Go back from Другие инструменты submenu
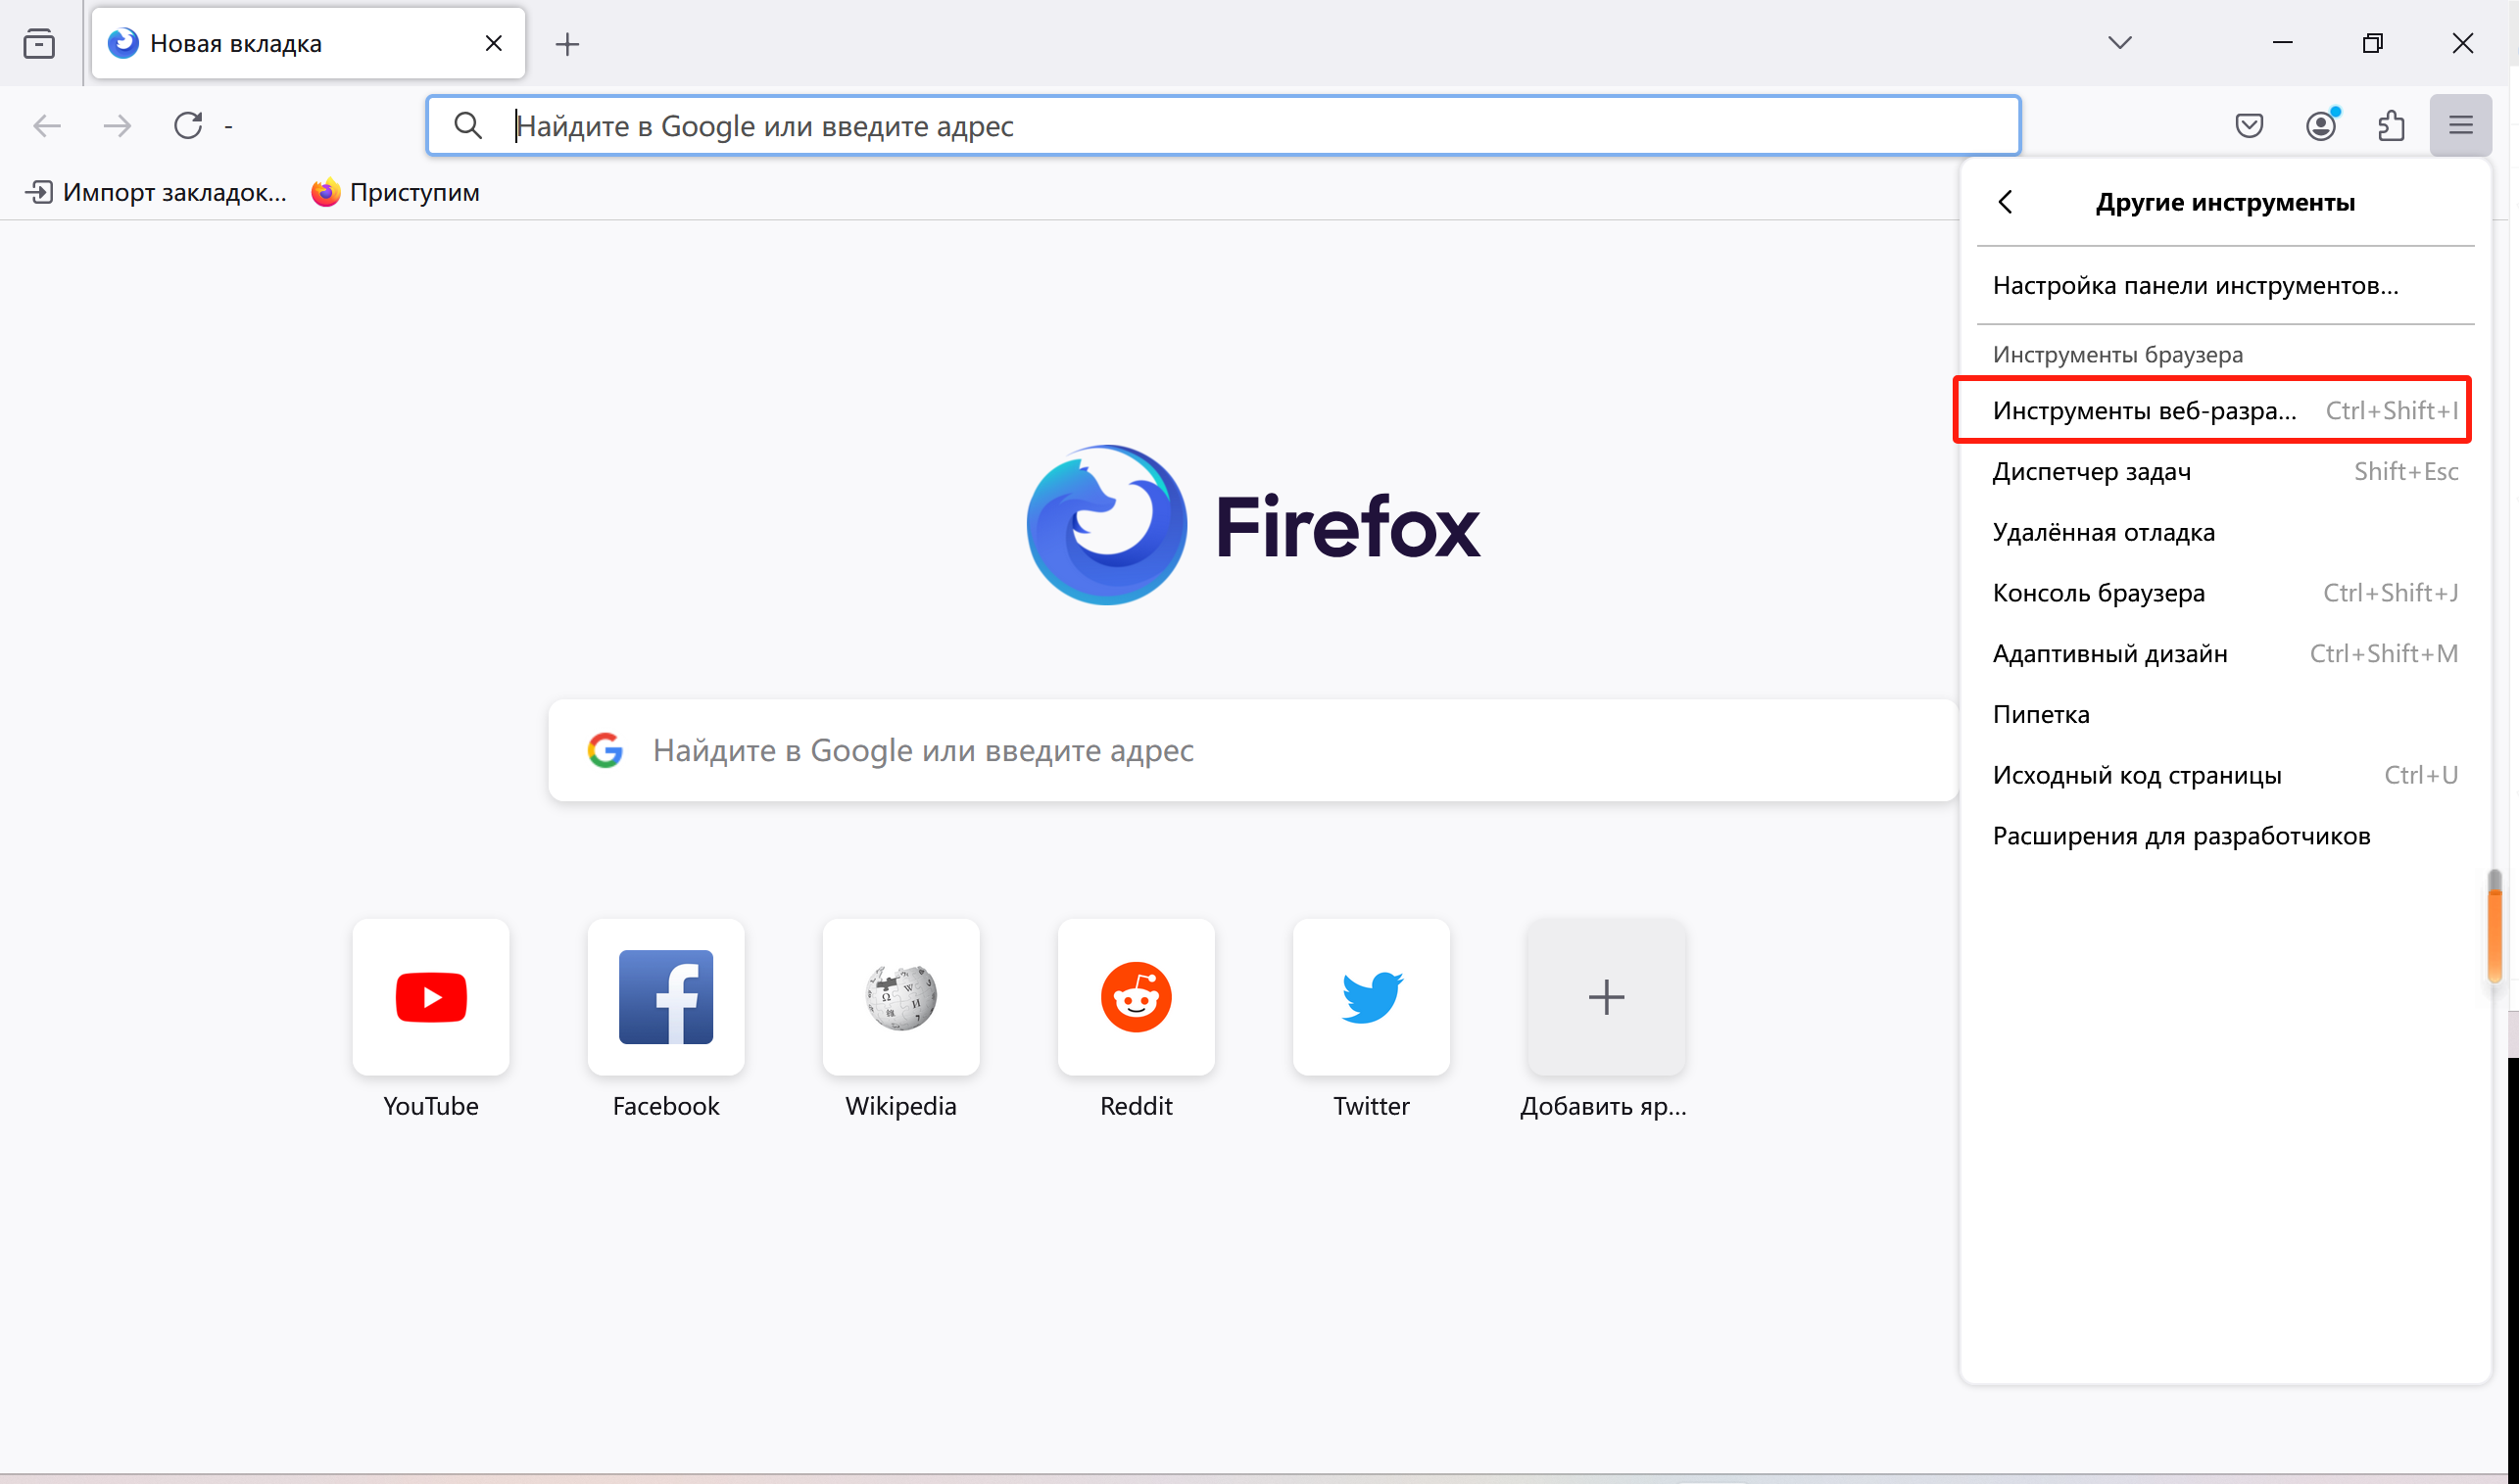This screenshot has height=1484, width=2519. tap(2005, 202)
